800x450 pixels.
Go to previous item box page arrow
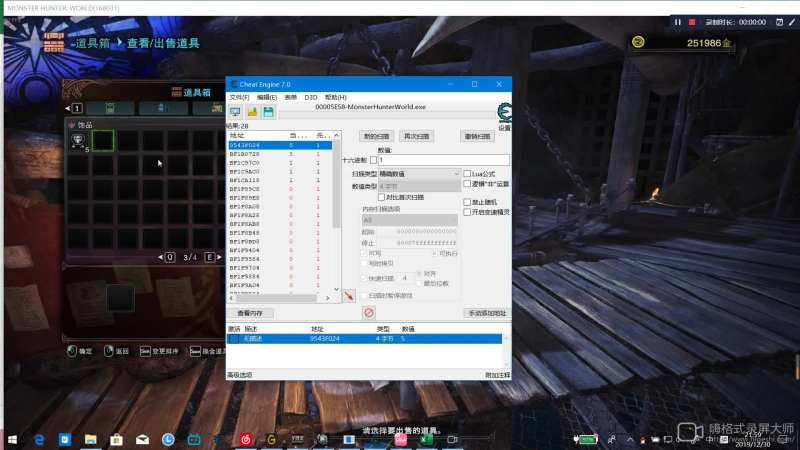point(160,257)
